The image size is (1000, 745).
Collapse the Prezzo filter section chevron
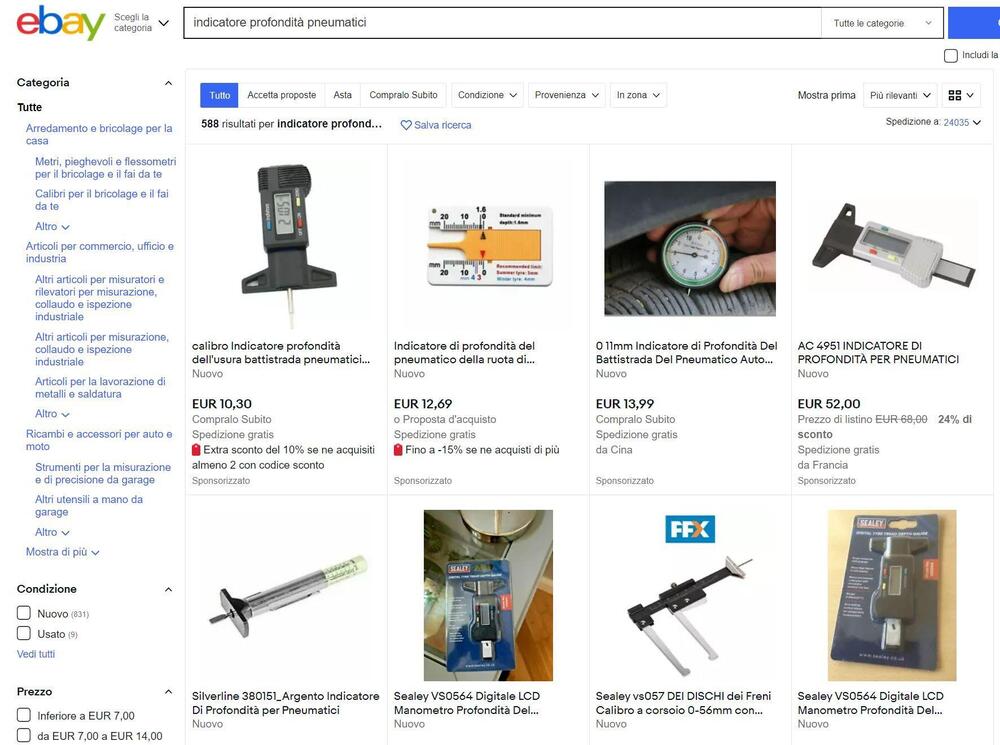pos(168,692)
